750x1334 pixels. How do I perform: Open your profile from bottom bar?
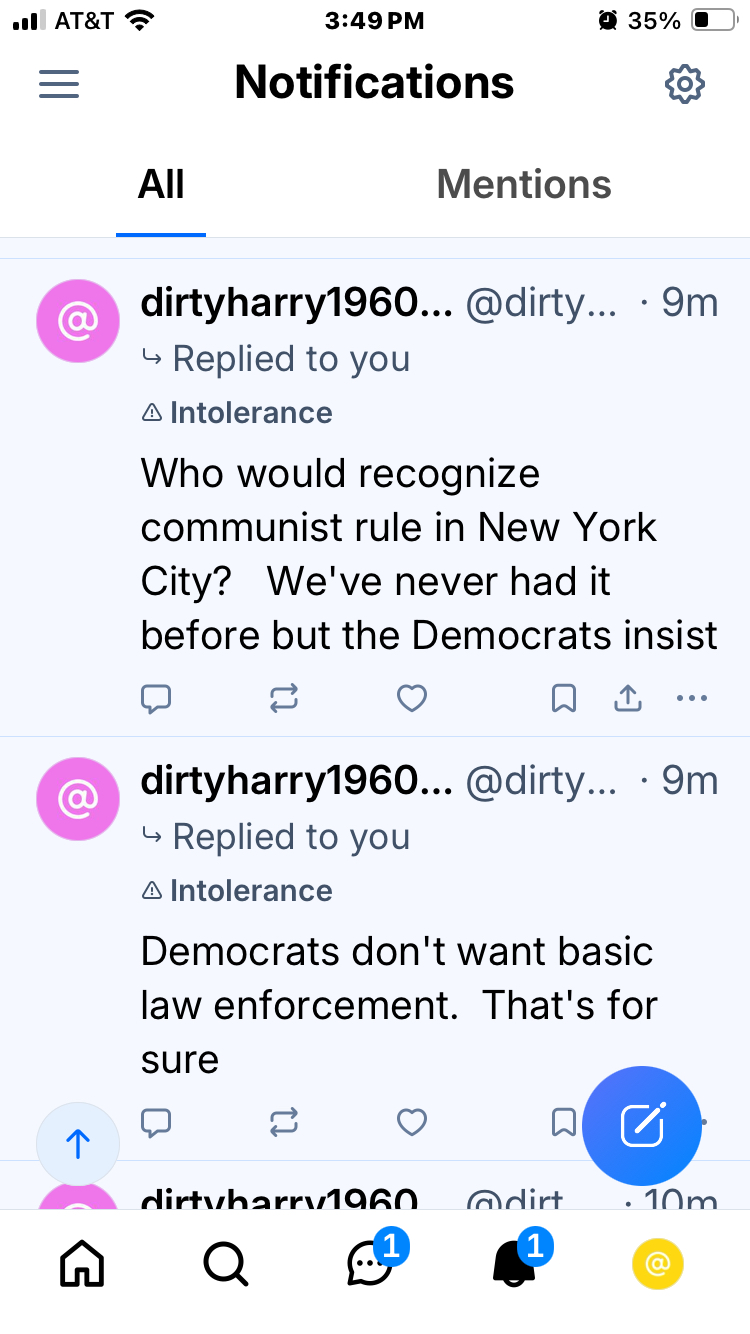[658, 1266]
